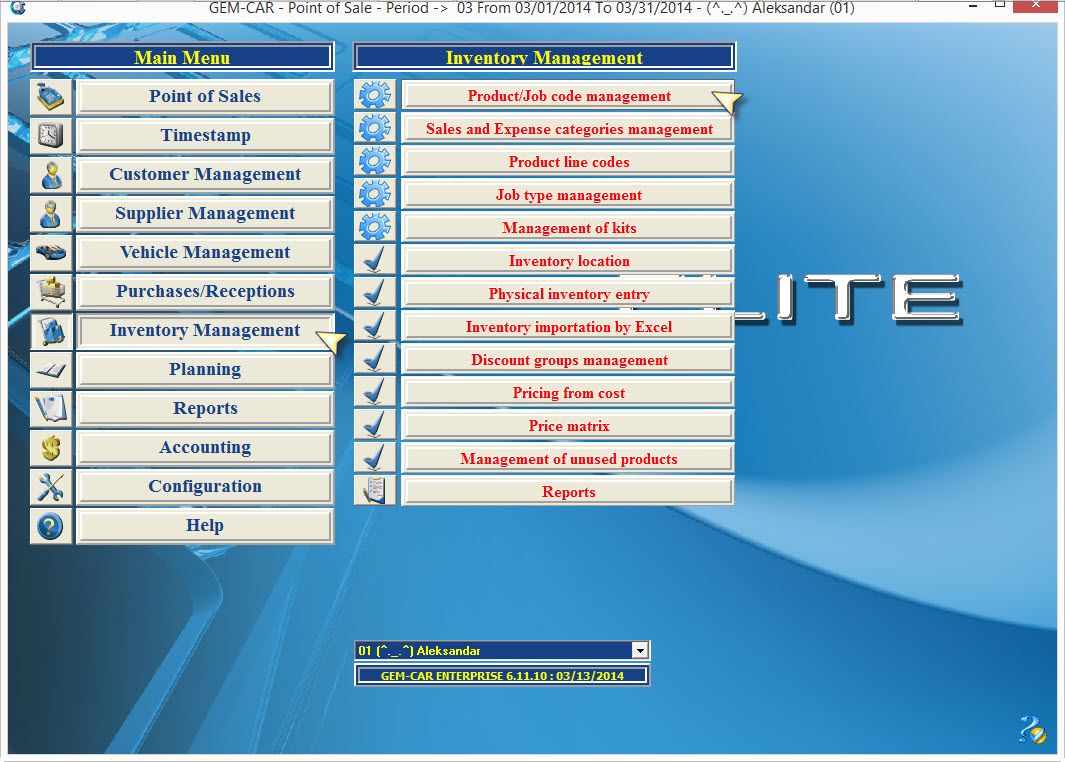Click the documents icon beside main menu Reports

click(51, 408)
